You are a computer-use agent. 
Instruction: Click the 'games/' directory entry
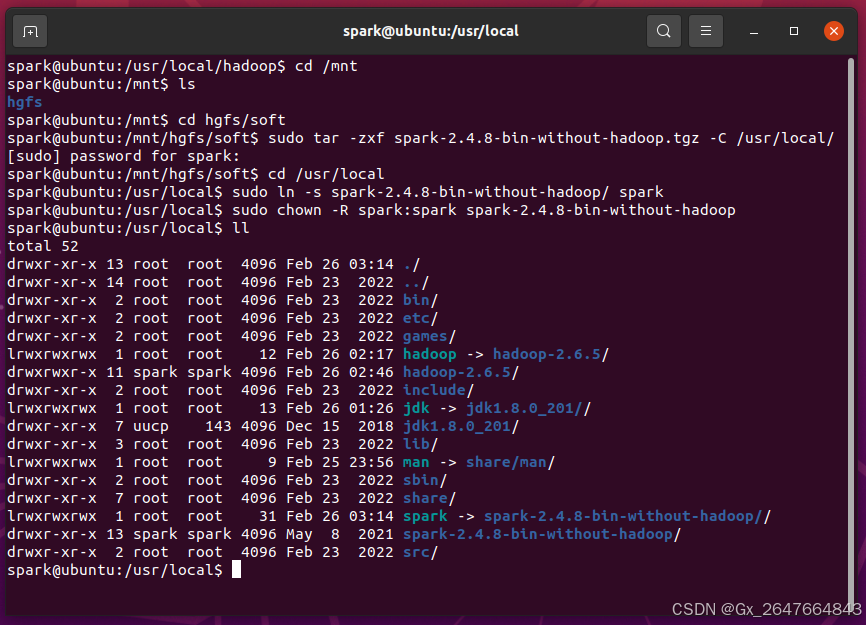429,336
